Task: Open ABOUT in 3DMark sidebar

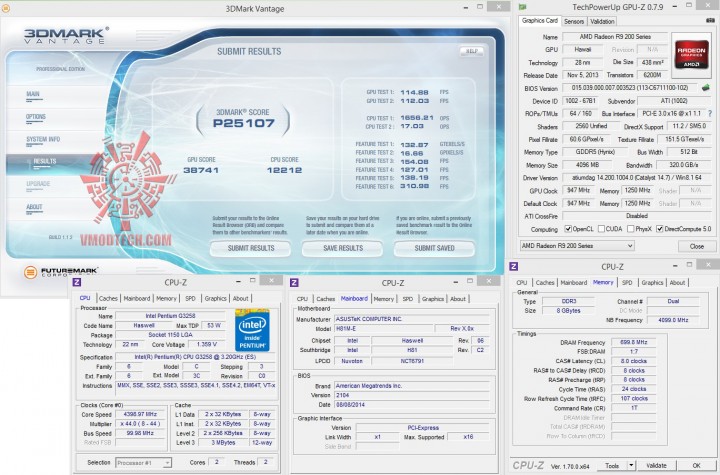Action: click(34, 207)
